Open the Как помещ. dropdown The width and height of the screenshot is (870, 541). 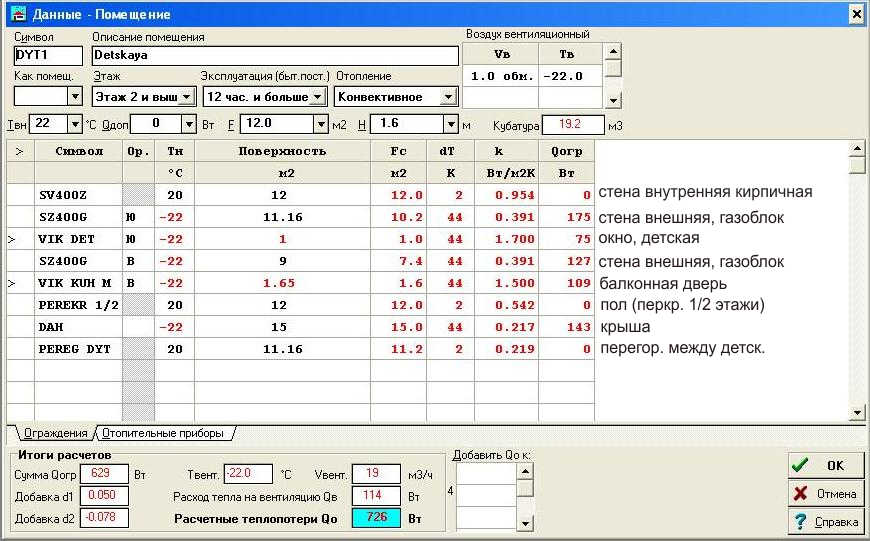coord(75,97)
